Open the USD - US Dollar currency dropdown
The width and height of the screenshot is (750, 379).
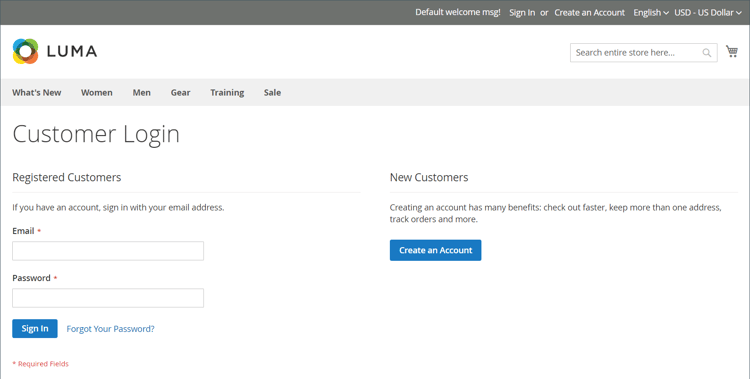coord(707,12)
